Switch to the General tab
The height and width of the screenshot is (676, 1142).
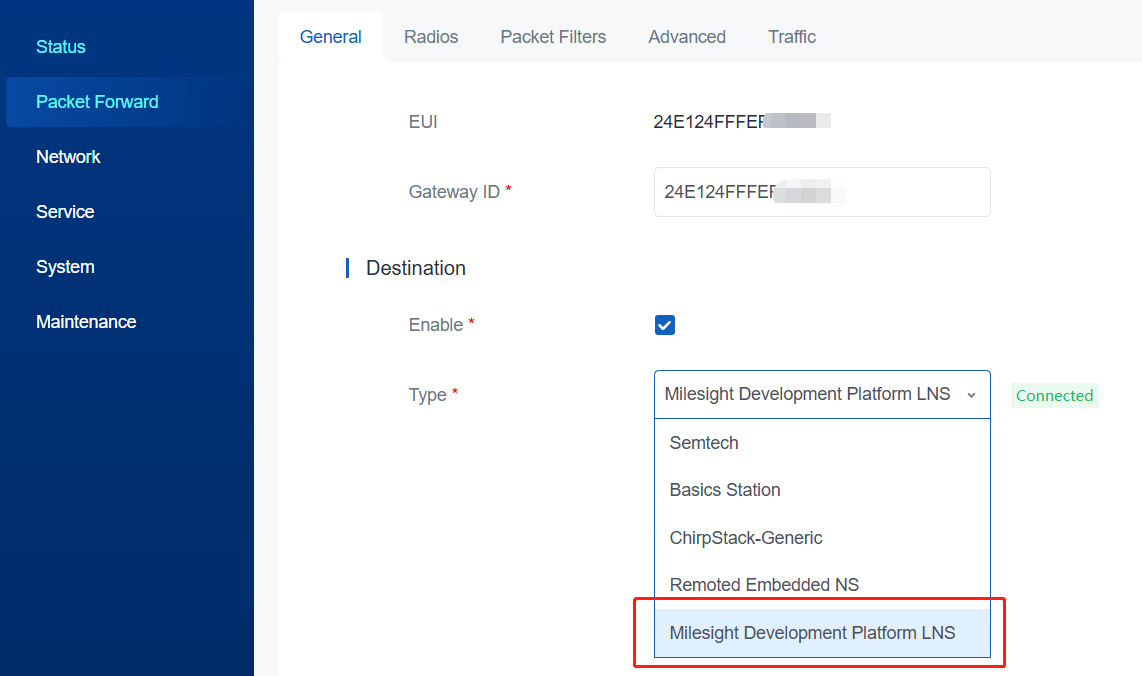pos(331,37)
